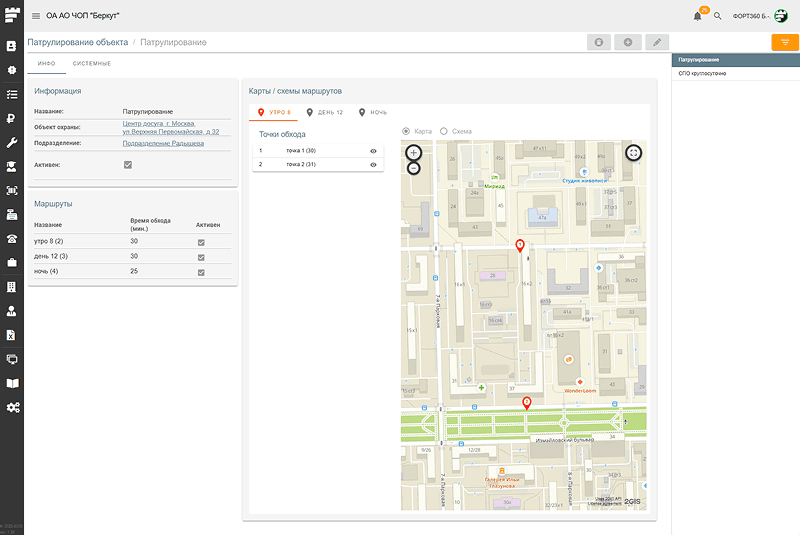Click the search magnifier icon
The height and width of the screenshot is (535, 800).
717,16
